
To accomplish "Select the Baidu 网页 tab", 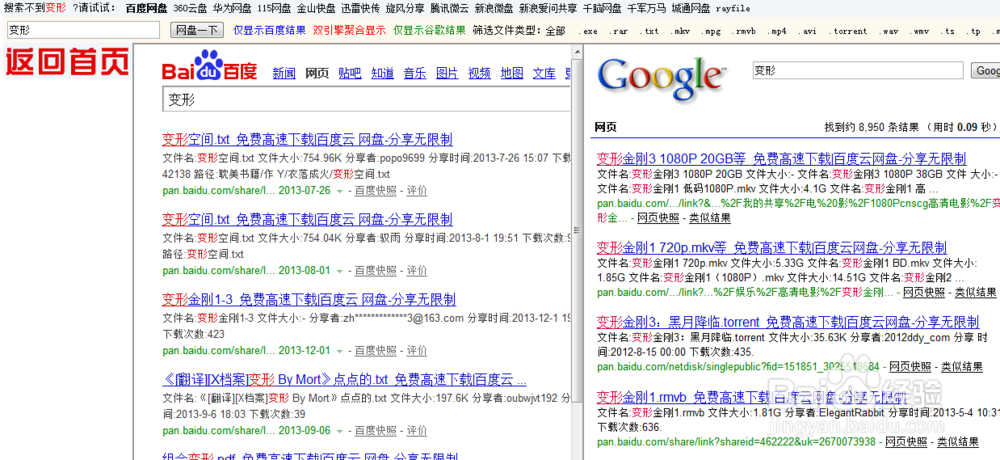I will (x=317, y=73).
